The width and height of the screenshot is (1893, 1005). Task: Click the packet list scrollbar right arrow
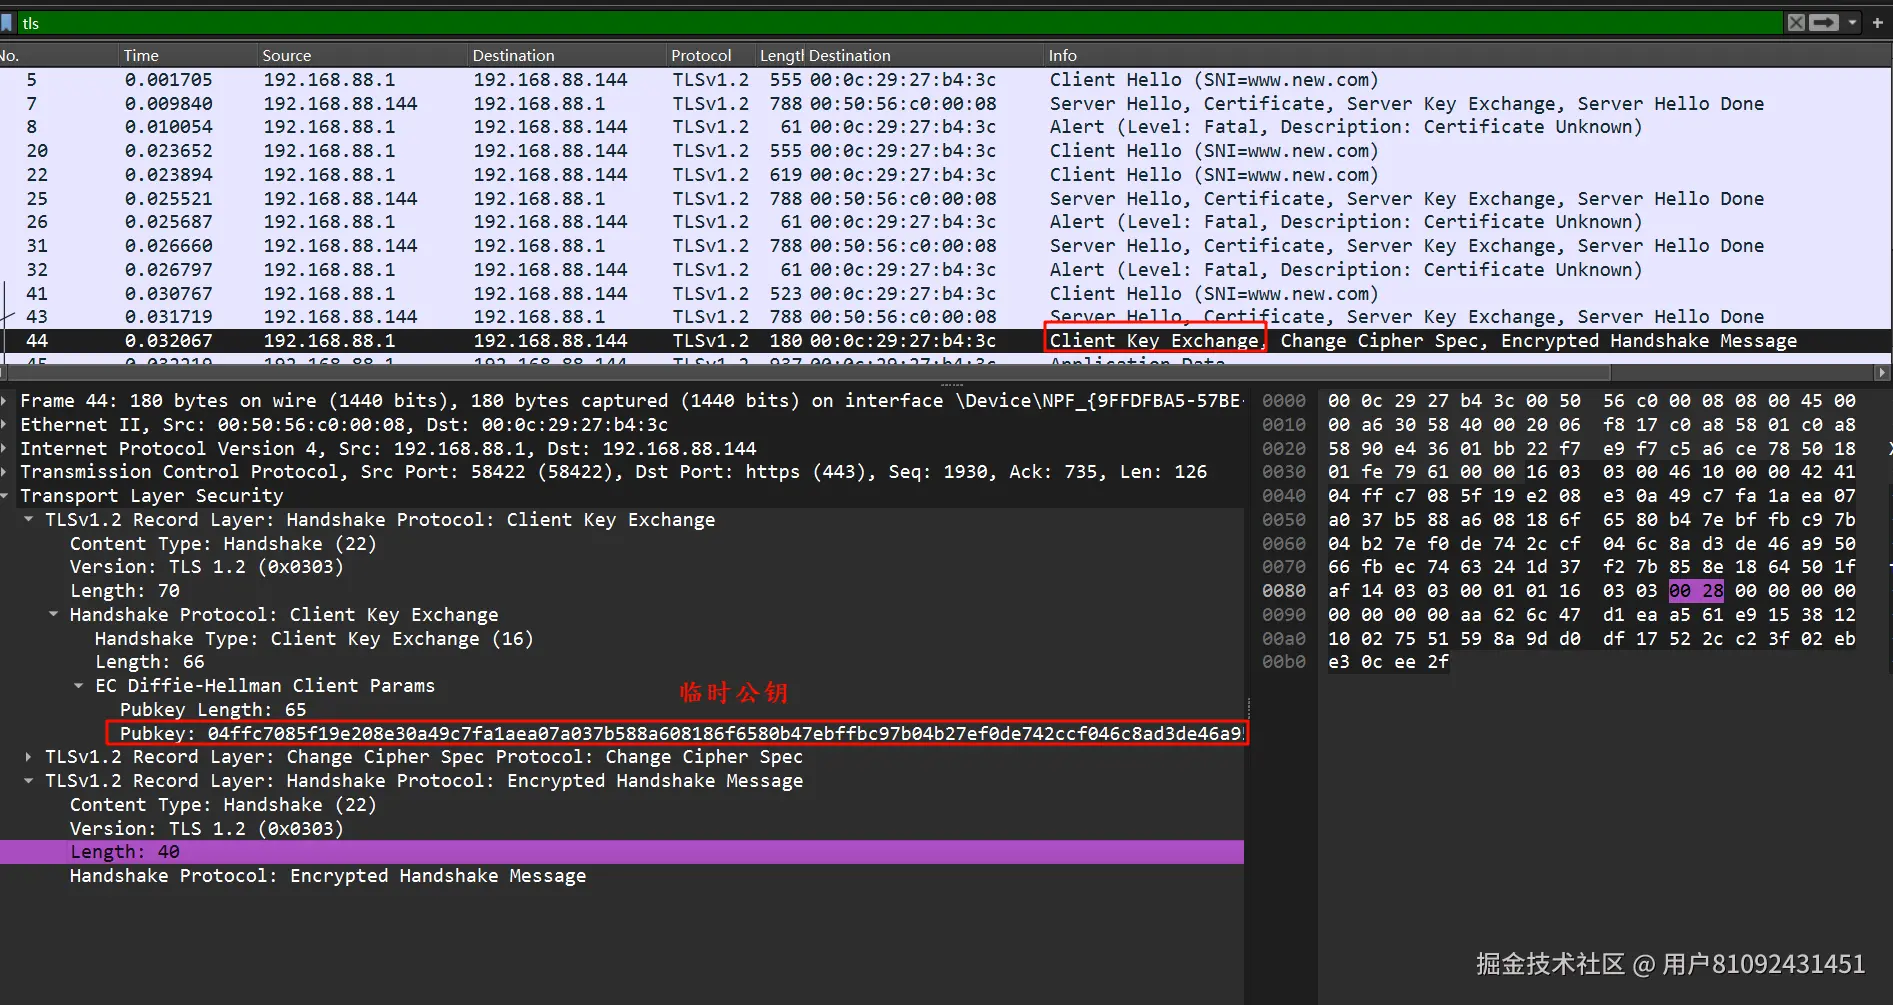point(1882,373)
